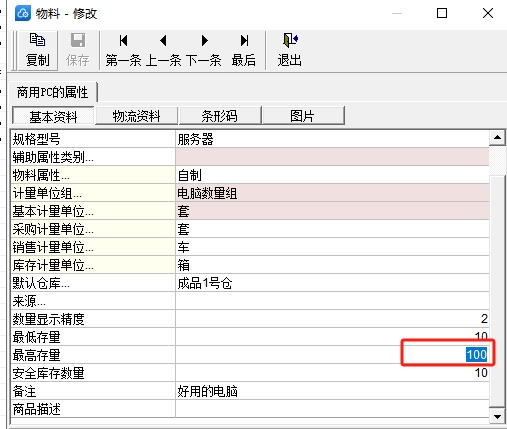Open the 条形码 tab

click(220, 116)
